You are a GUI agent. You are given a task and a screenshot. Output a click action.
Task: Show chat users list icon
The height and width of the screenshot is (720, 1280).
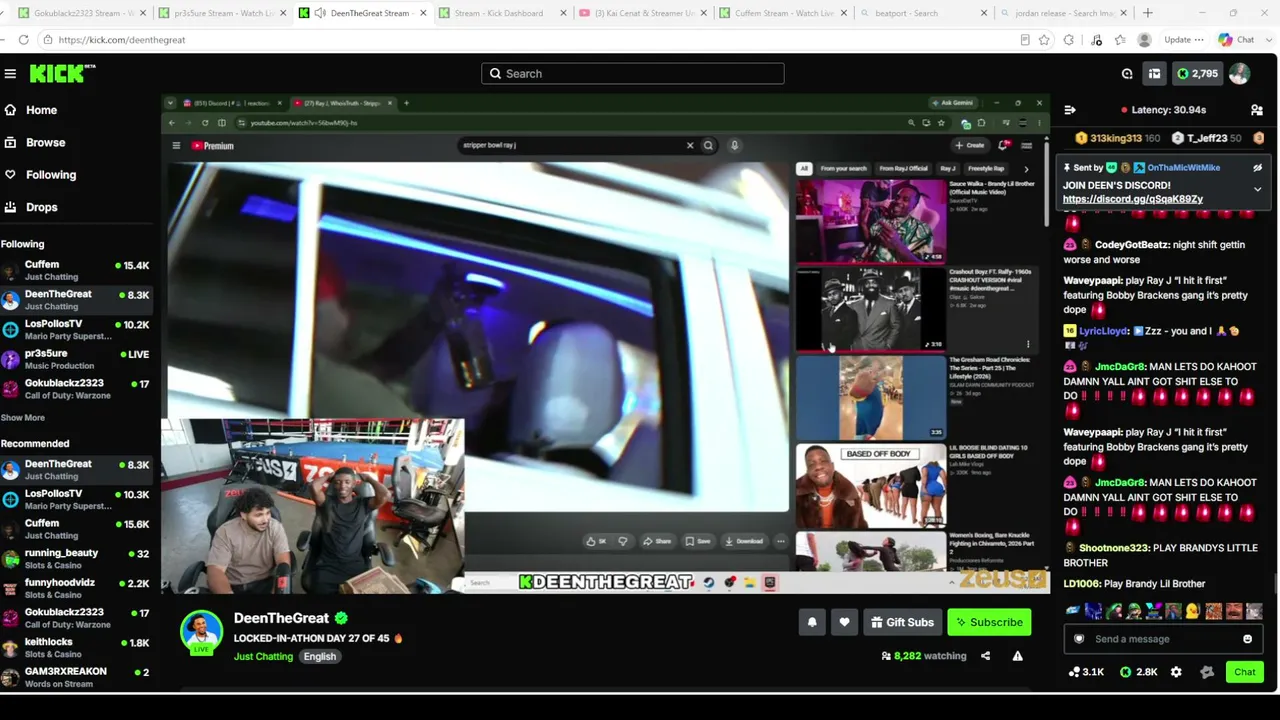(x=1257, y=110)
